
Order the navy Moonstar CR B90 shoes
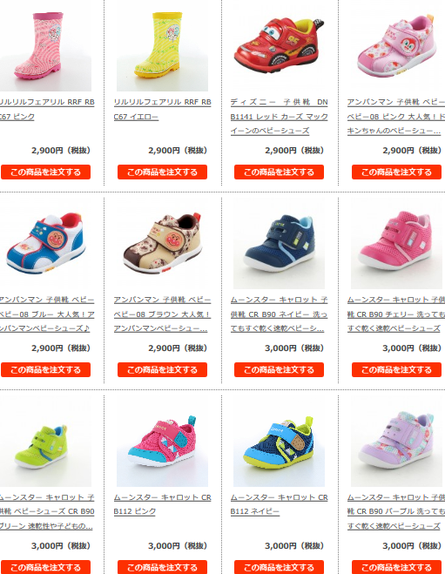click(279, 370)
